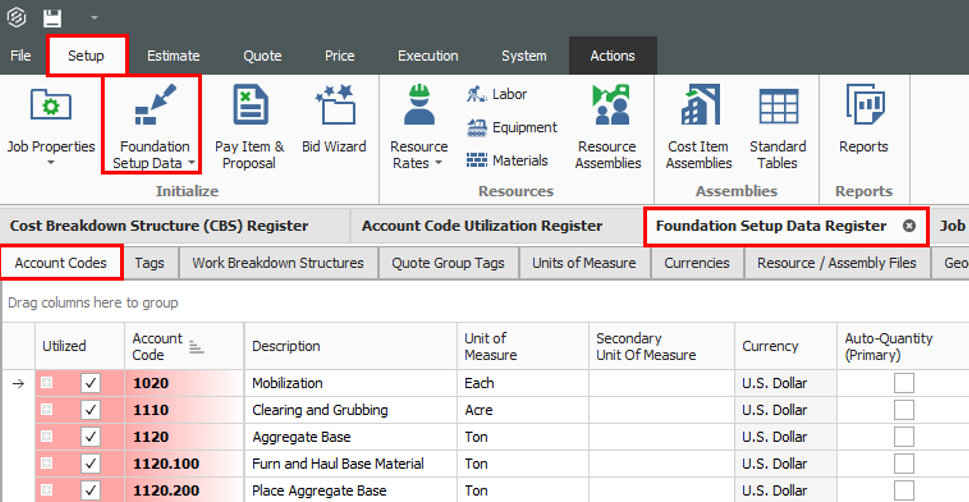This screenshot has height=502, width=969.
Task: Select the Work Breakdown Structures tab
Action: (x=278, y=263)
